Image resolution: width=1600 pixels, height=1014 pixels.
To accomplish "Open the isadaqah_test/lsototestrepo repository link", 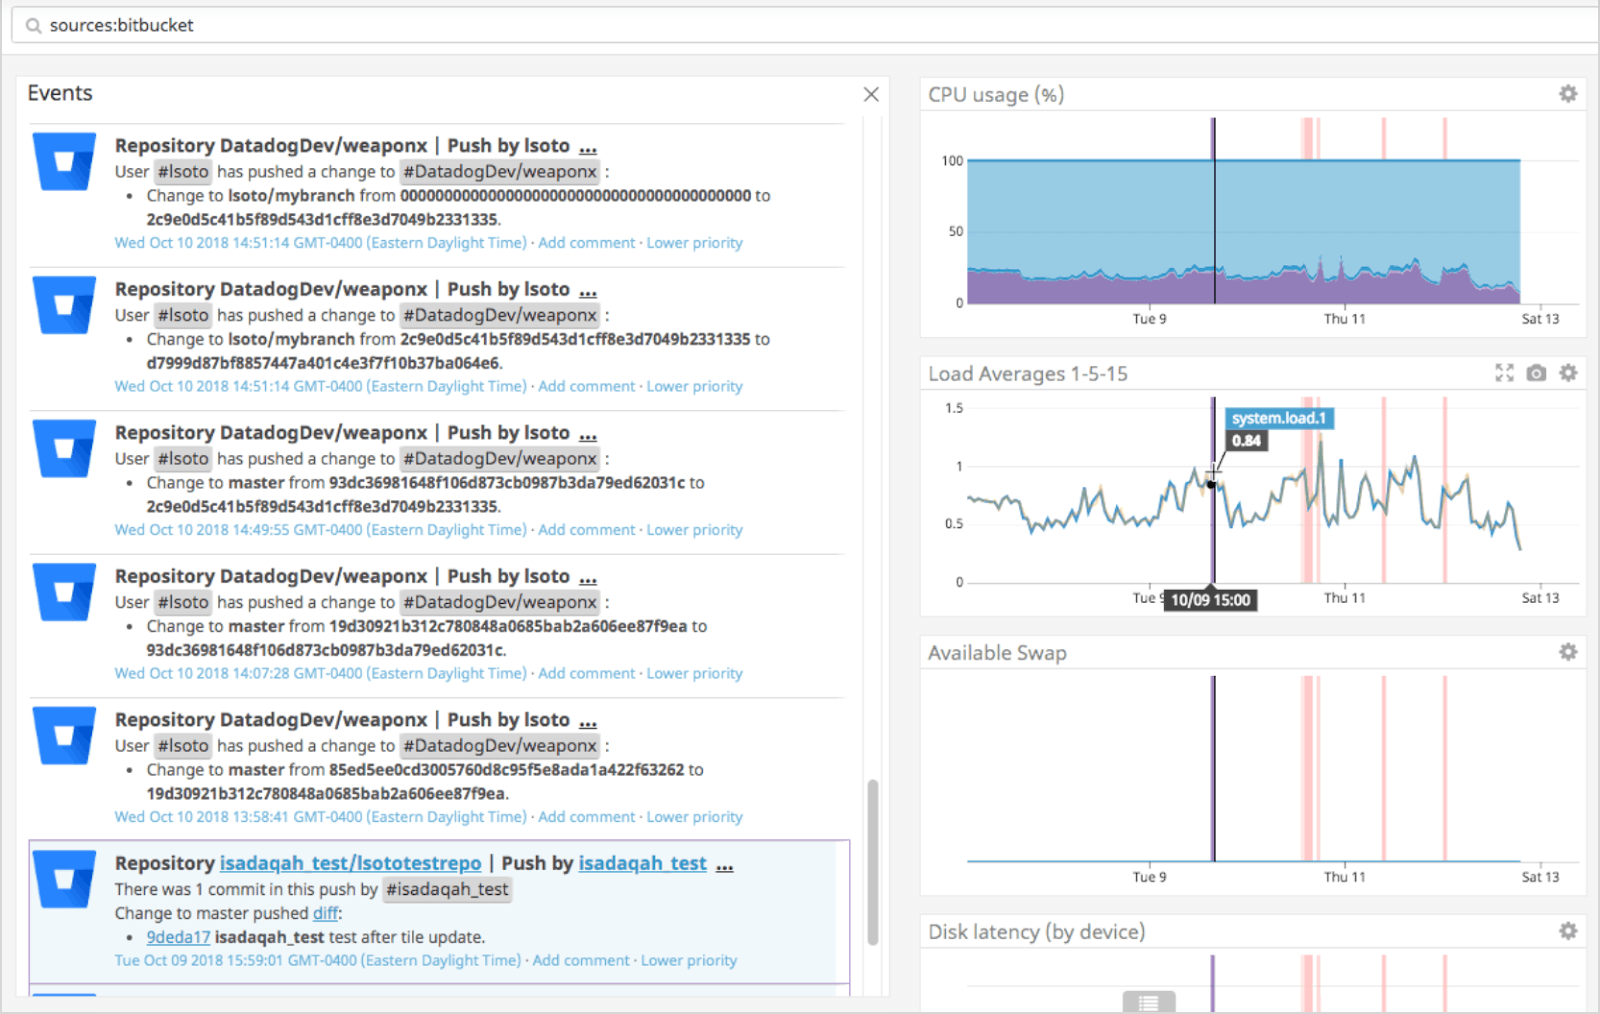I will click(351, 863).
